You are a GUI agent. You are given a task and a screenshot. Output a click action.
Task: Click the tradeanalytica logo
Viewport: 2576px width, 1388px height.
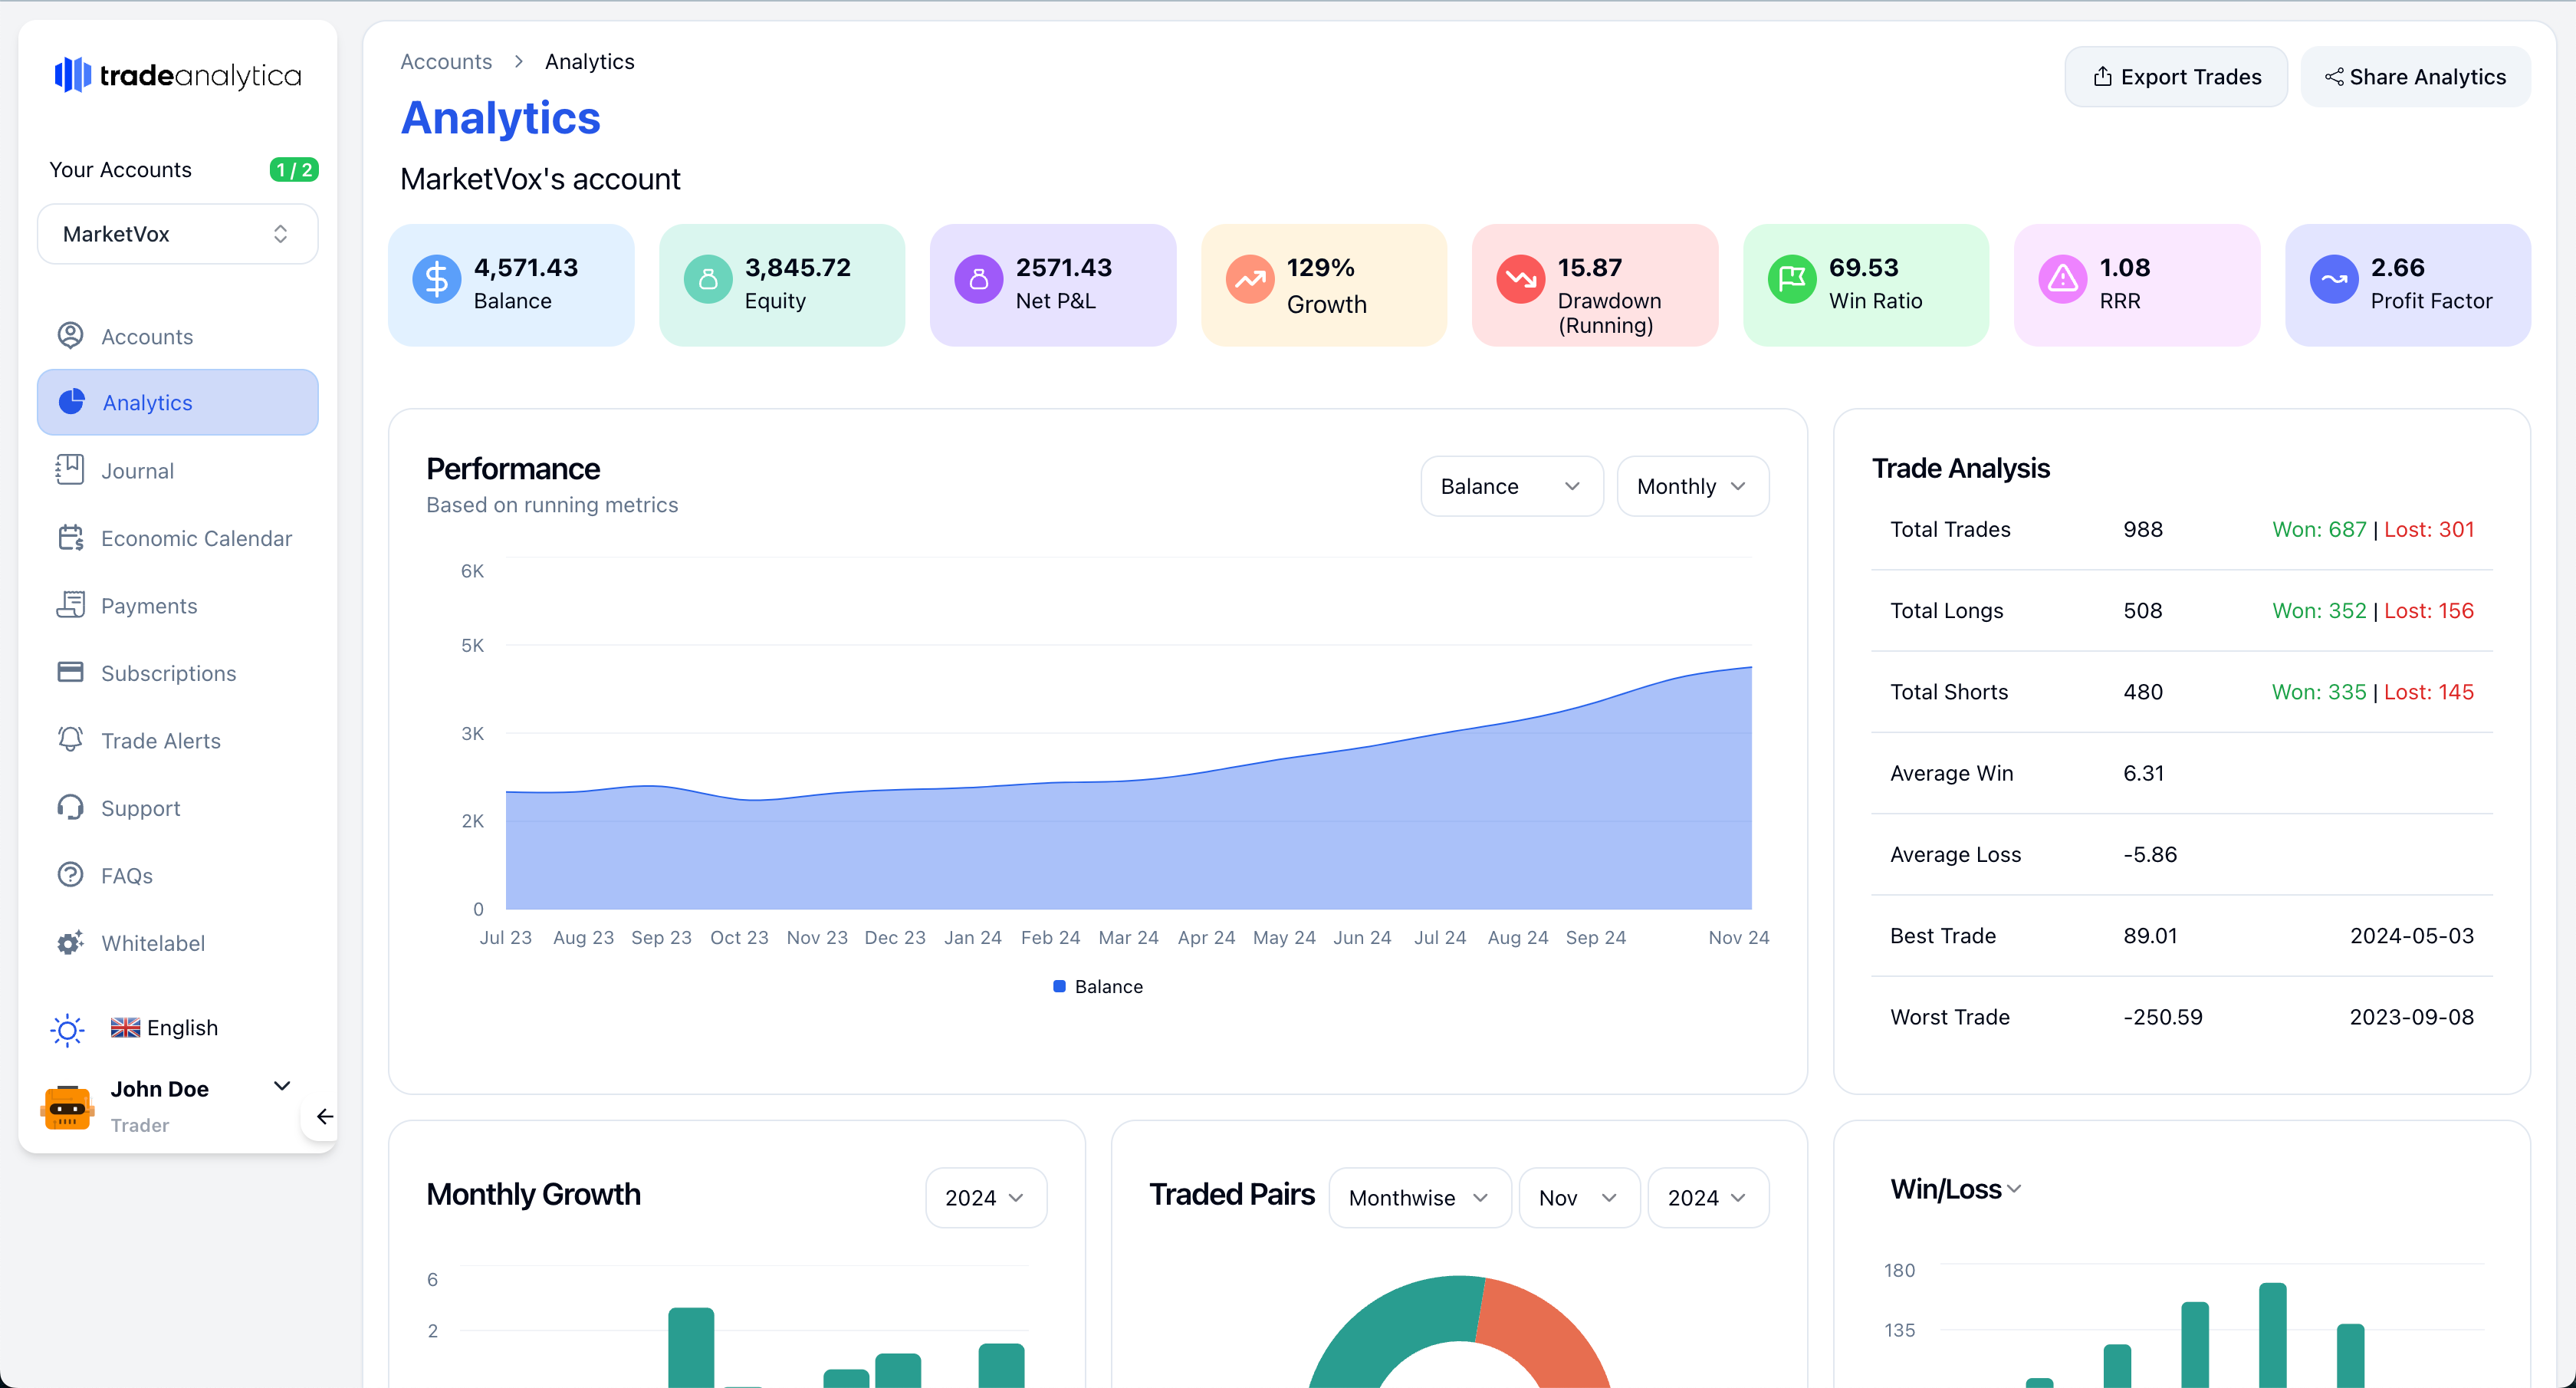(x=177, y=75)
